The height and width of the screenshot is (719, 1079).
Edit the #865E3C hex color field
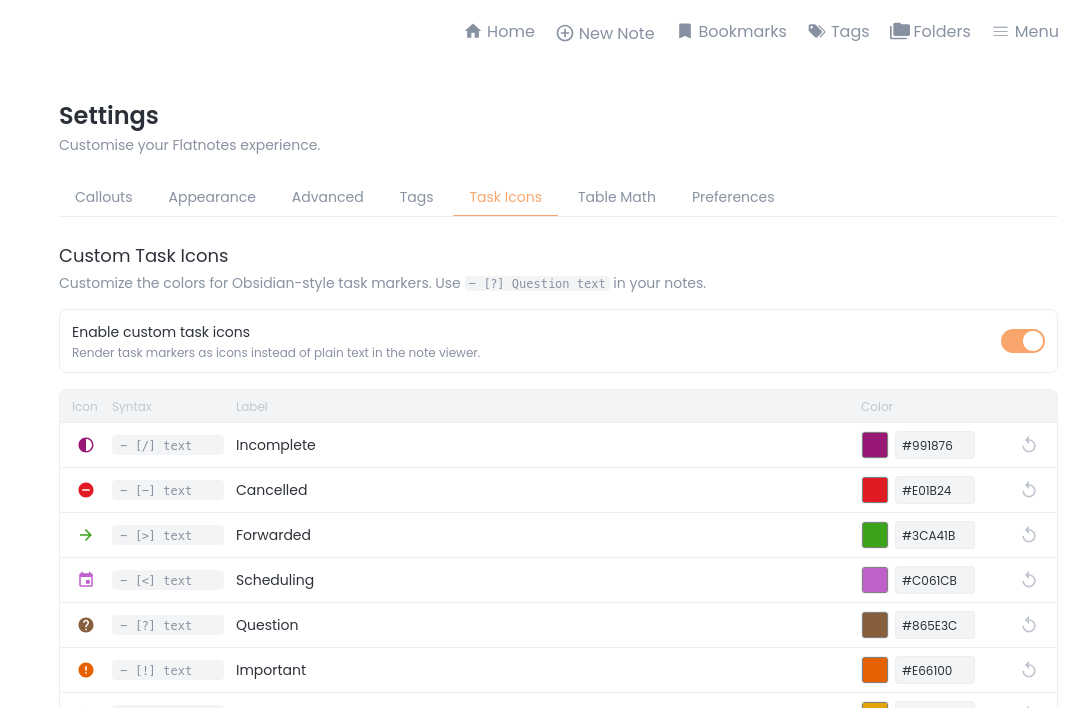(x=934, y=625)
